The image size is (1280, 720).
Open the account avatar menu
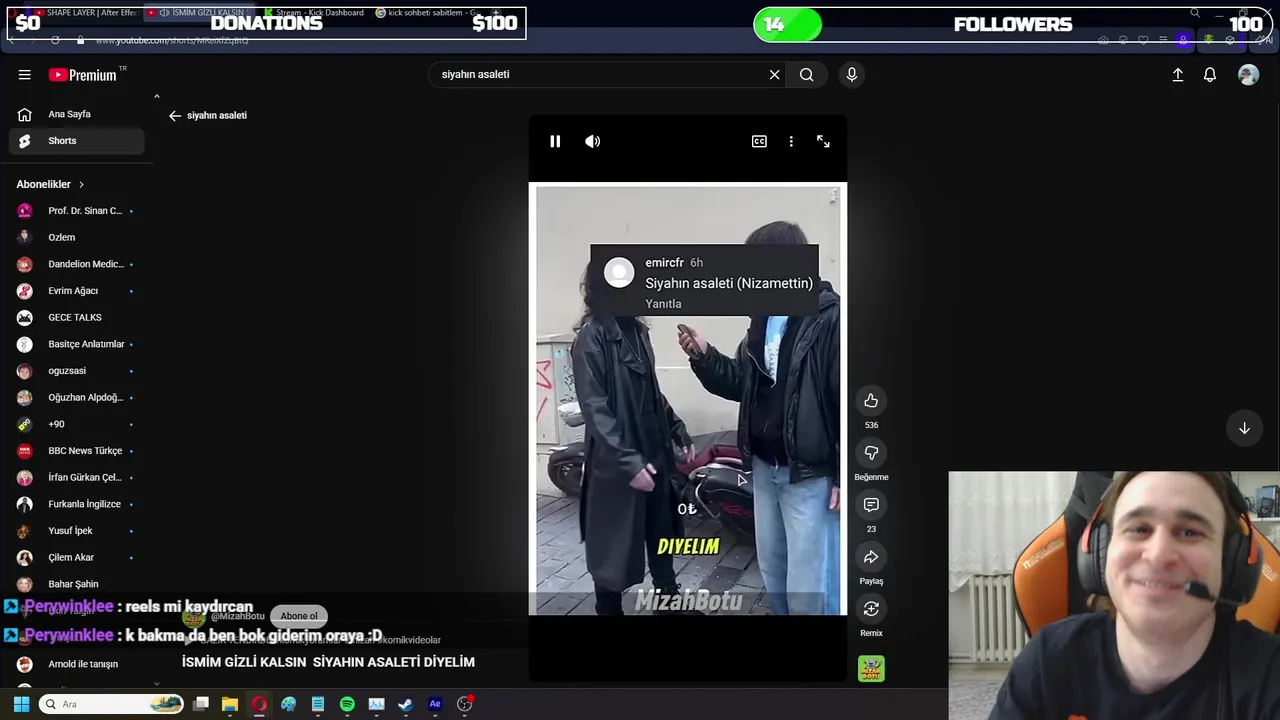tap(1248, 75)
